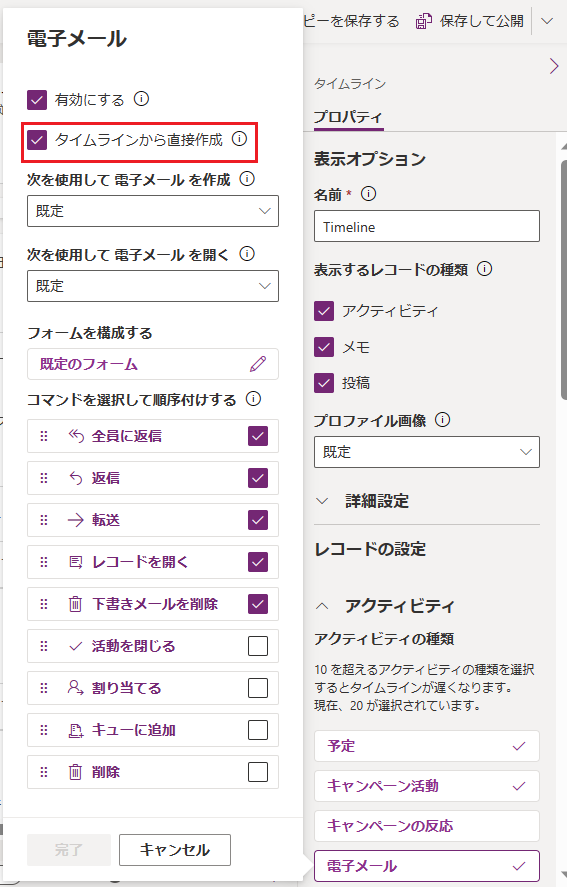Click info icon next to プロファイル画像
567x887 pixels.
(x=443, y=420)
